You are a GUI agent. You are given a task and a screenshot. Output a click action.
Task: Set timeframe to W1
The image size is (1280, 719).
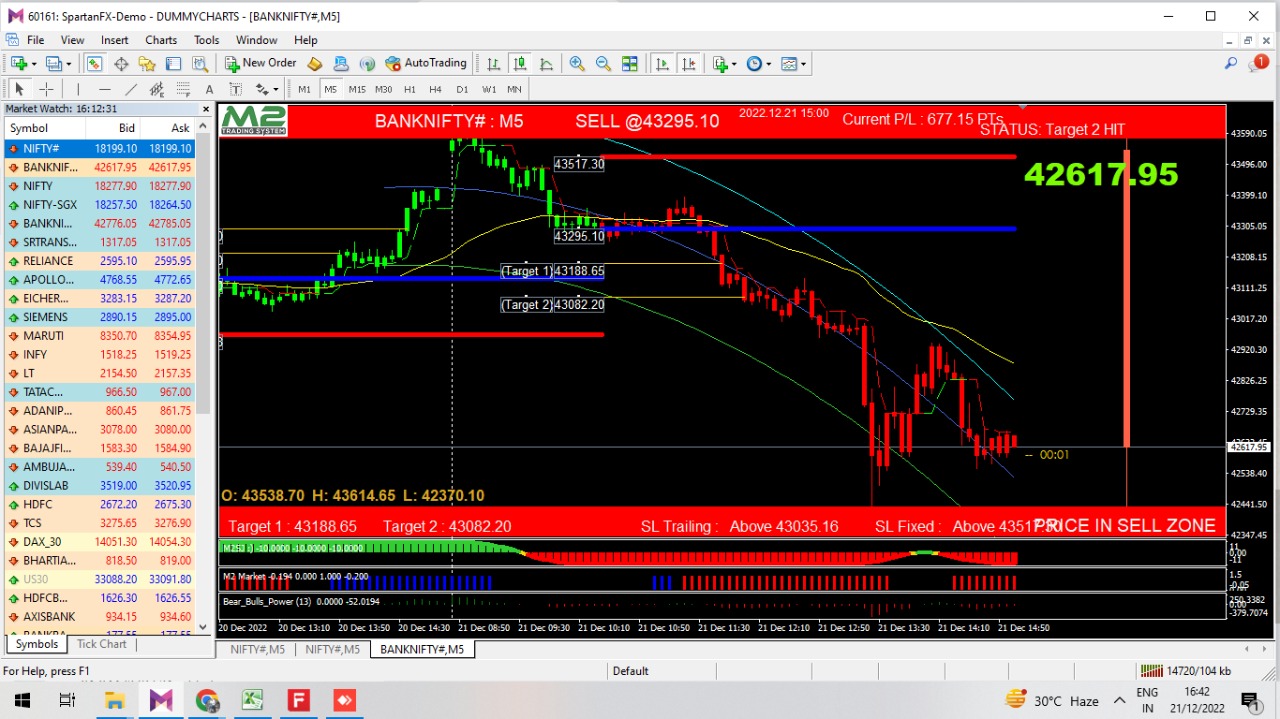click(488, 89)
